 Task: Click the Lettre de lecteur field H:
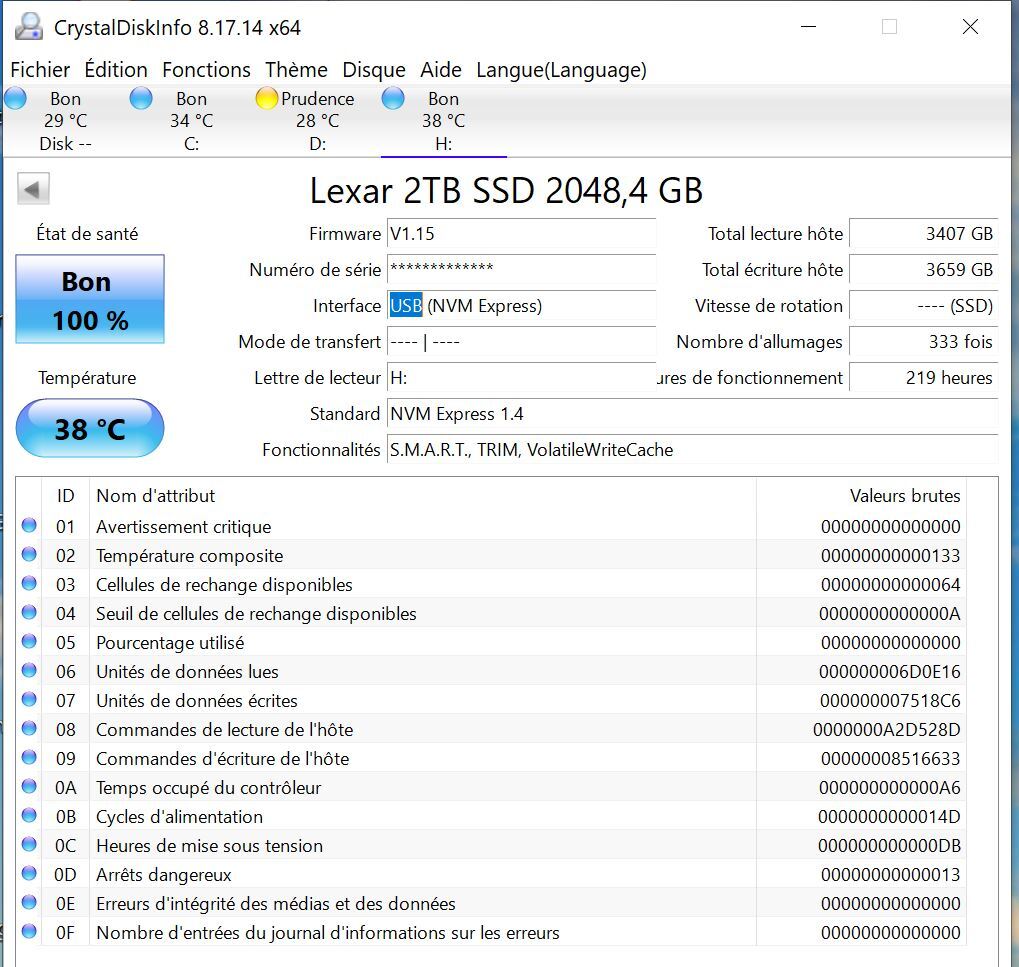coord(521,378)
